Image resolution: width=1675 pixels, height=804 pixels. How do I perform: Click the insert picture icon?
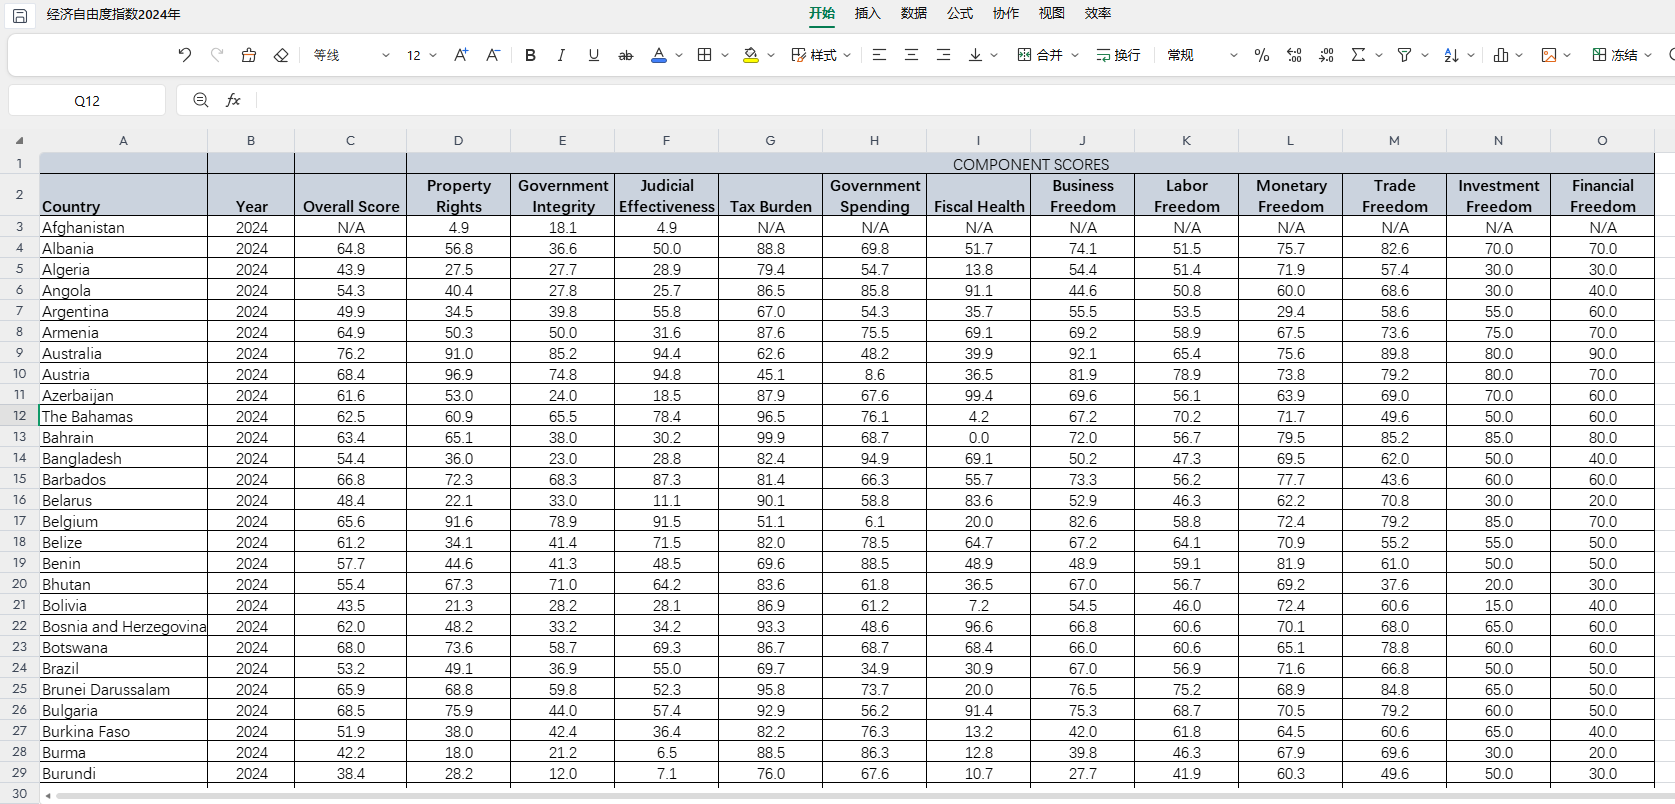tap(1549, 55)
